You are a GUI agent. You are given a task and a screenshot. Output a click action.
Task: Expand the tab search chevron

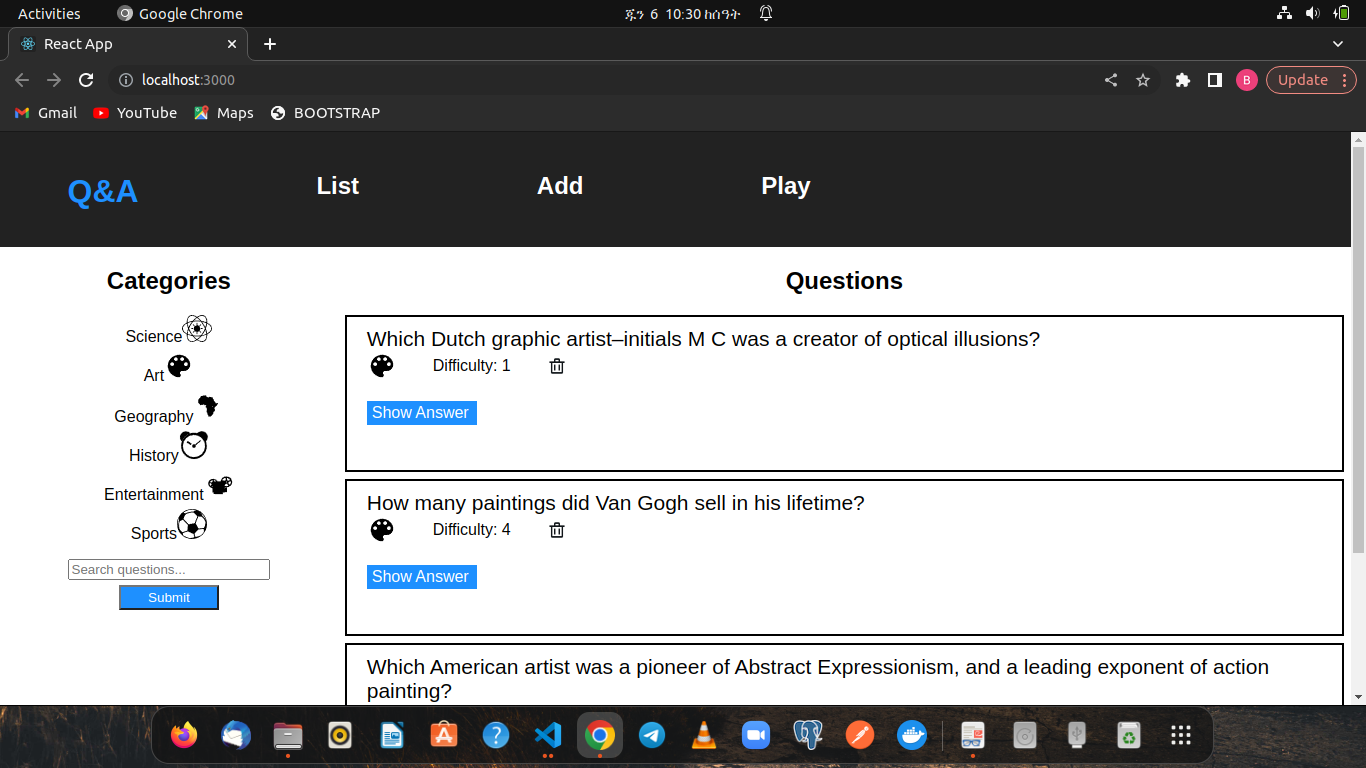1338,44
